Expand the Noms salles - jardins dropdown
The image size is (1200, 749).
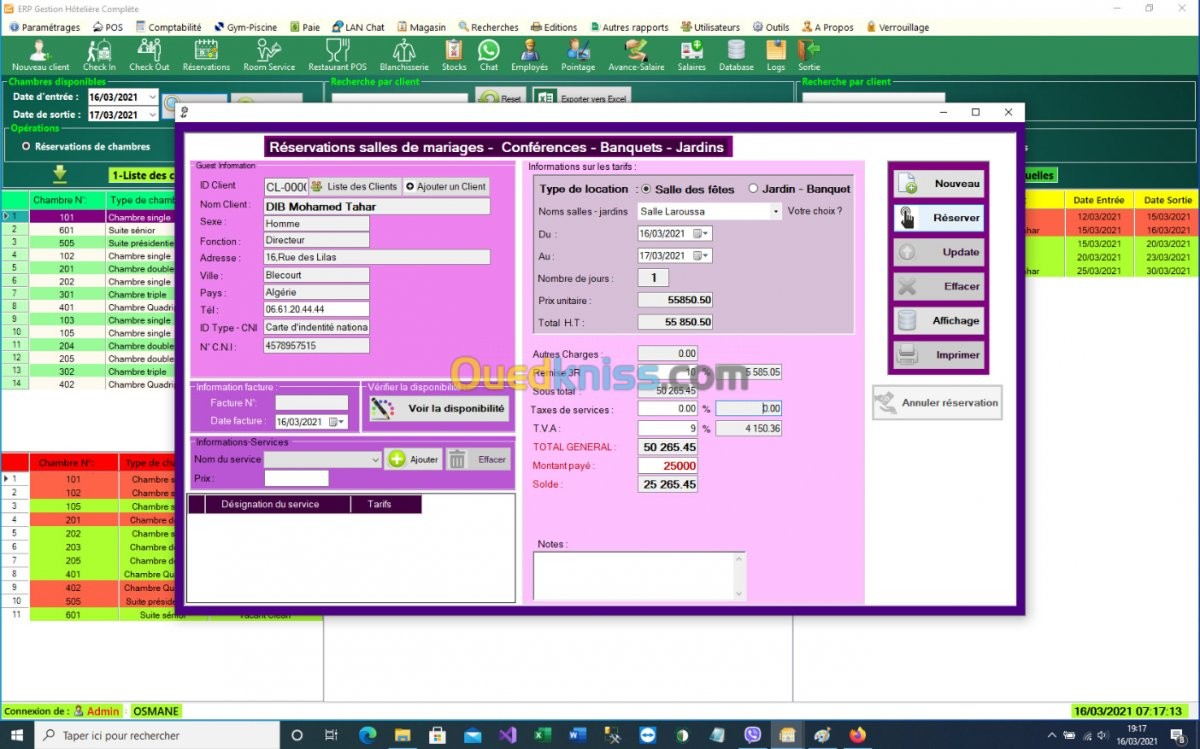776,212
